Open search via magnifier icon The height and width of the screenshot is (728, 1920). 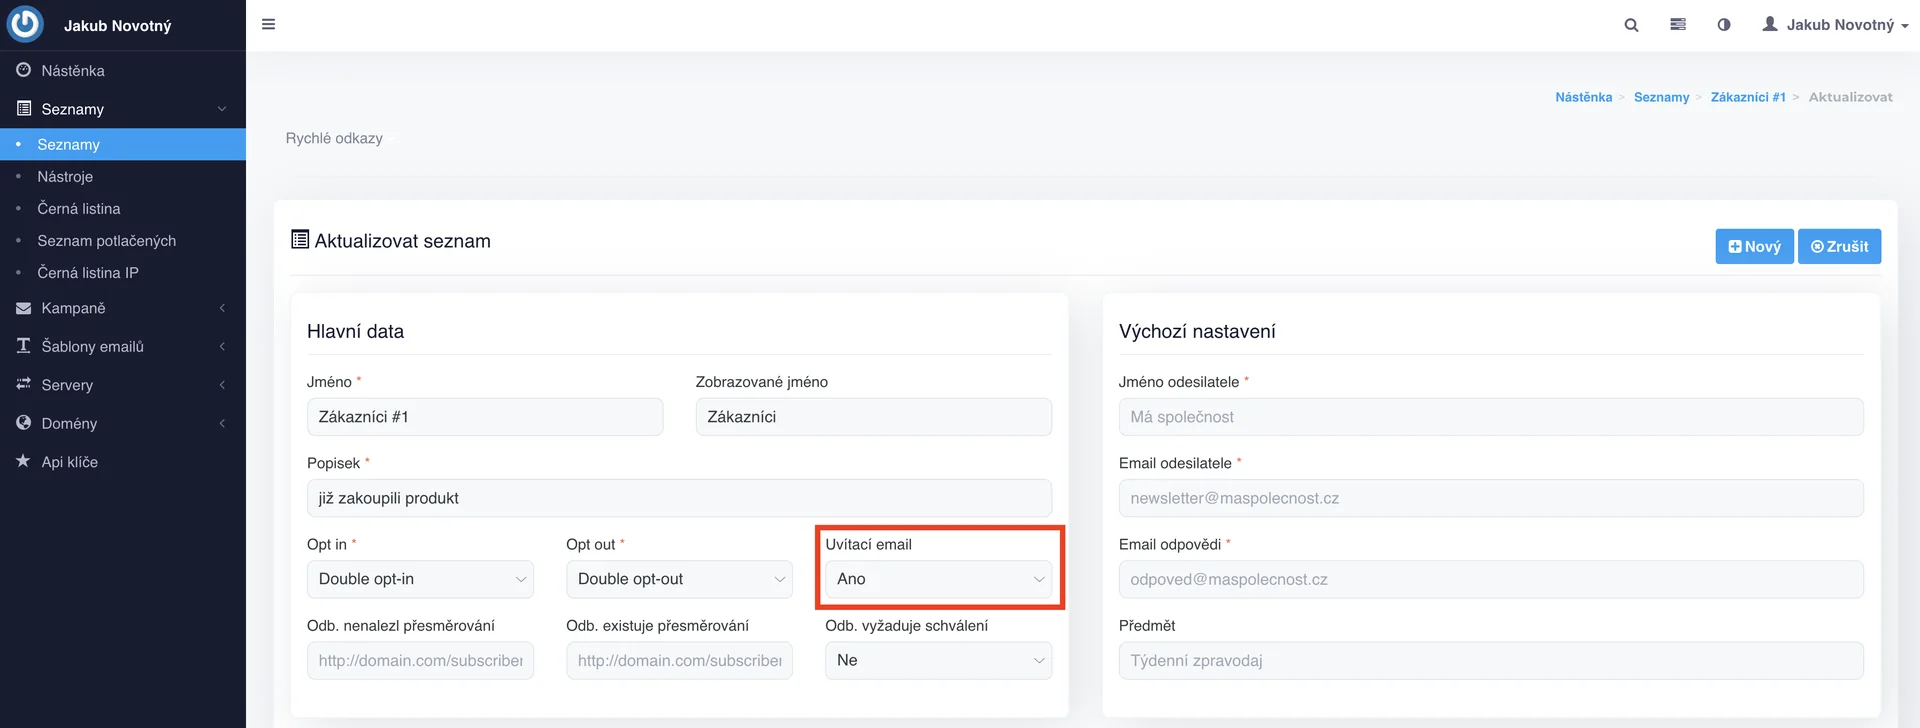coord(1631,25)
